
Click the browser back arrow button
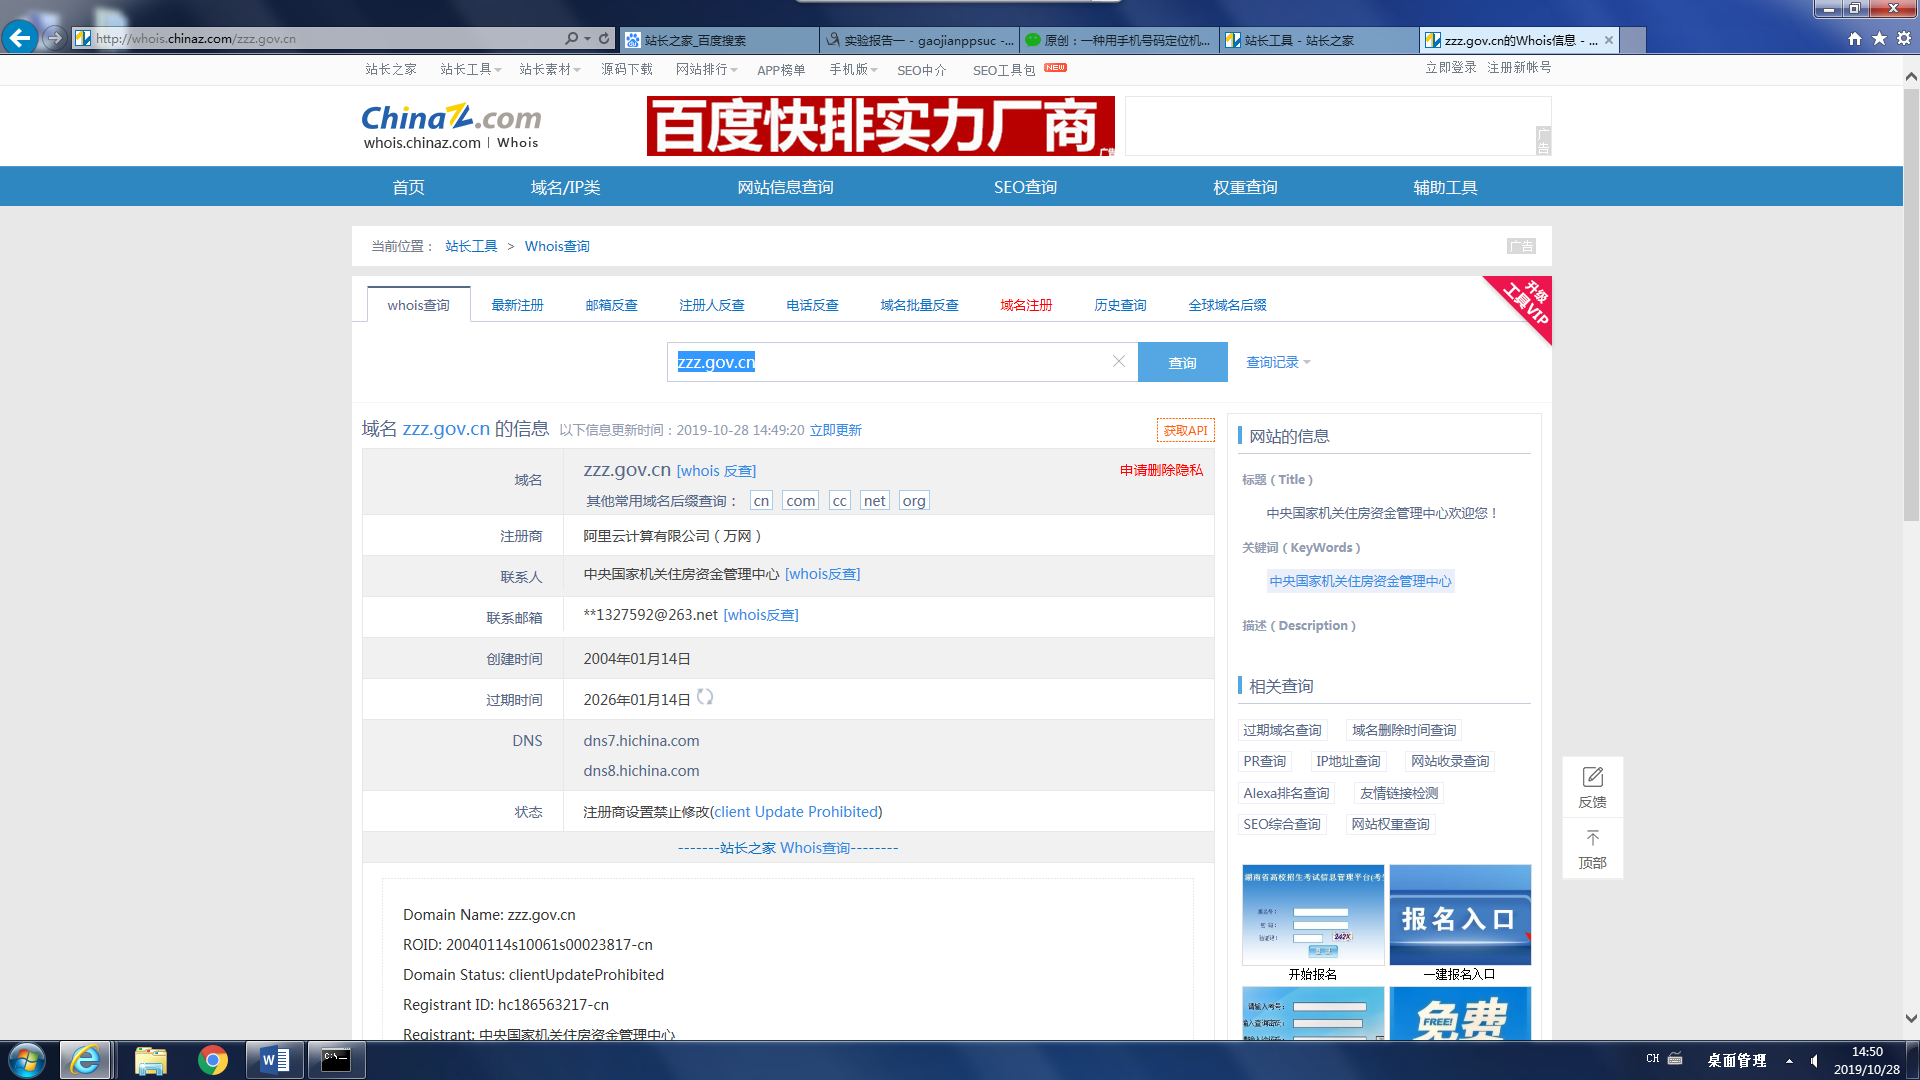point(20,38)
